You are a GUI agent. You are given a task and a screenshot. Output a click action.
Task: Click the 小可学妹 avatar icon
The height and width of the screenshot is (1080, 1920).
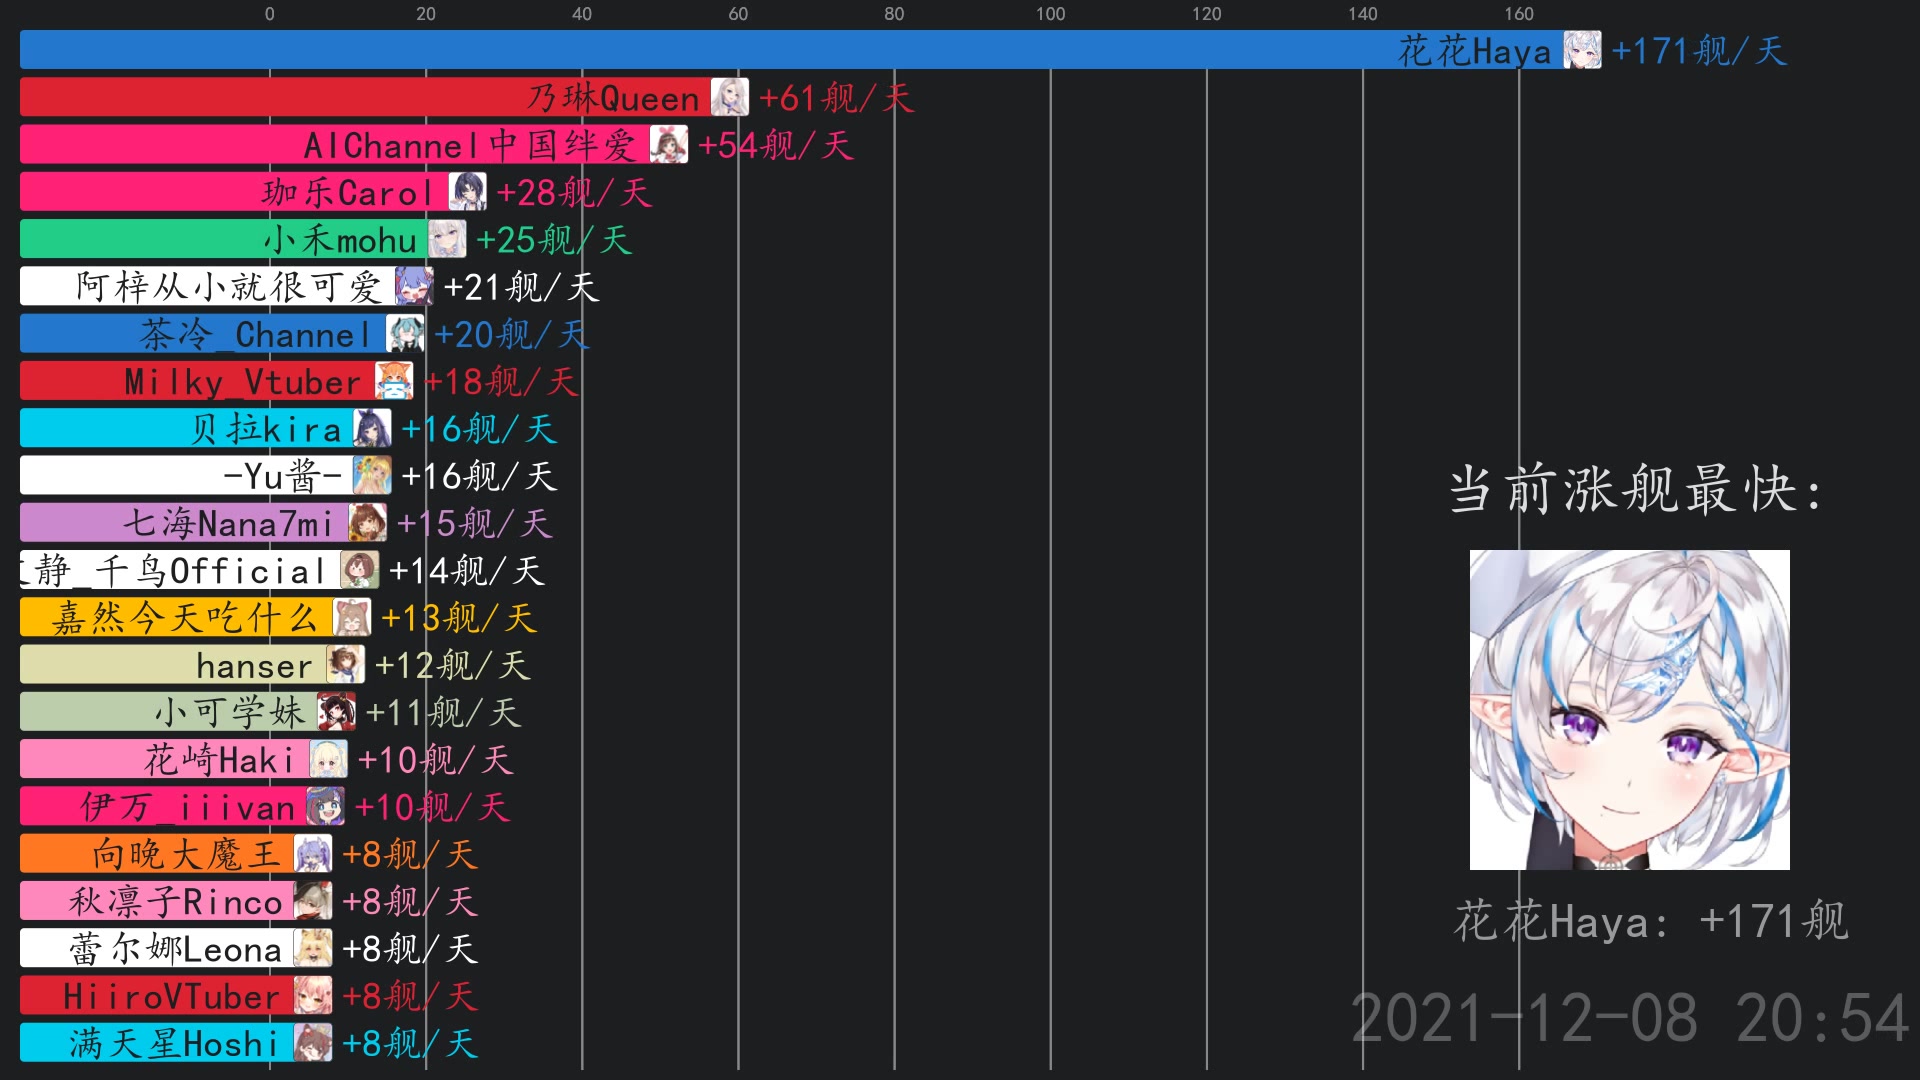point(337,712)
